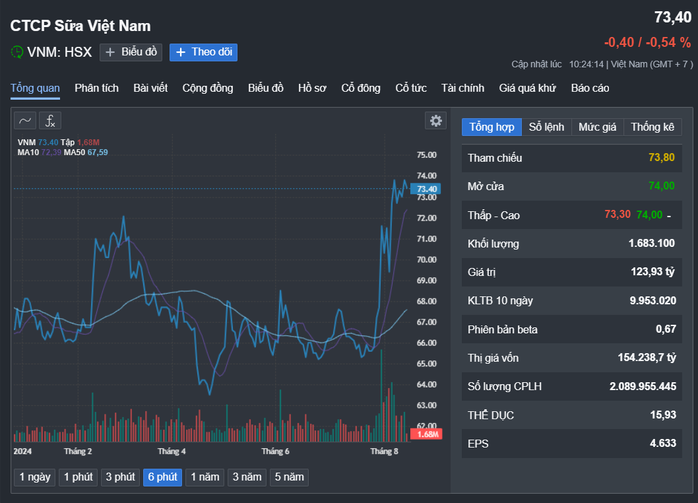The width and height of the screenshot is (698, 503).
Task: Click volume label 1.68M on axis
Action: click(426, 434)
